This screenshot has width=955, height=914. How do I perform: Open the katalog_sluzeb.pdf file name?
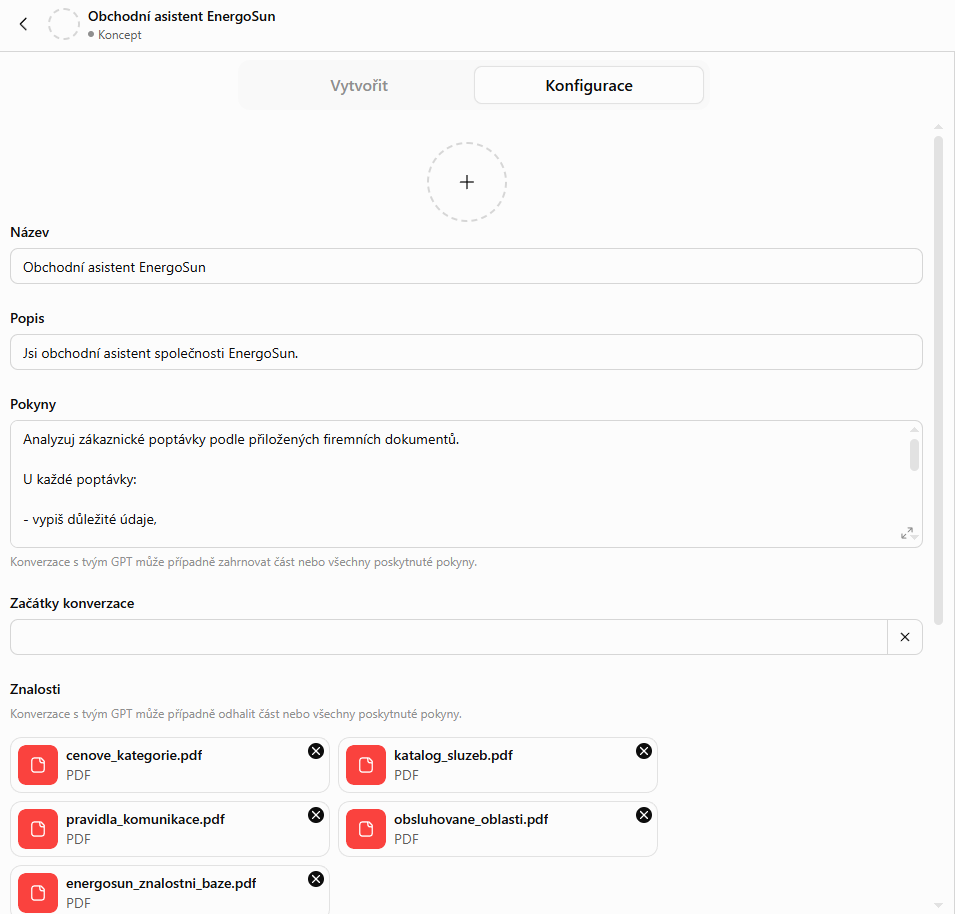click(453, 756)
